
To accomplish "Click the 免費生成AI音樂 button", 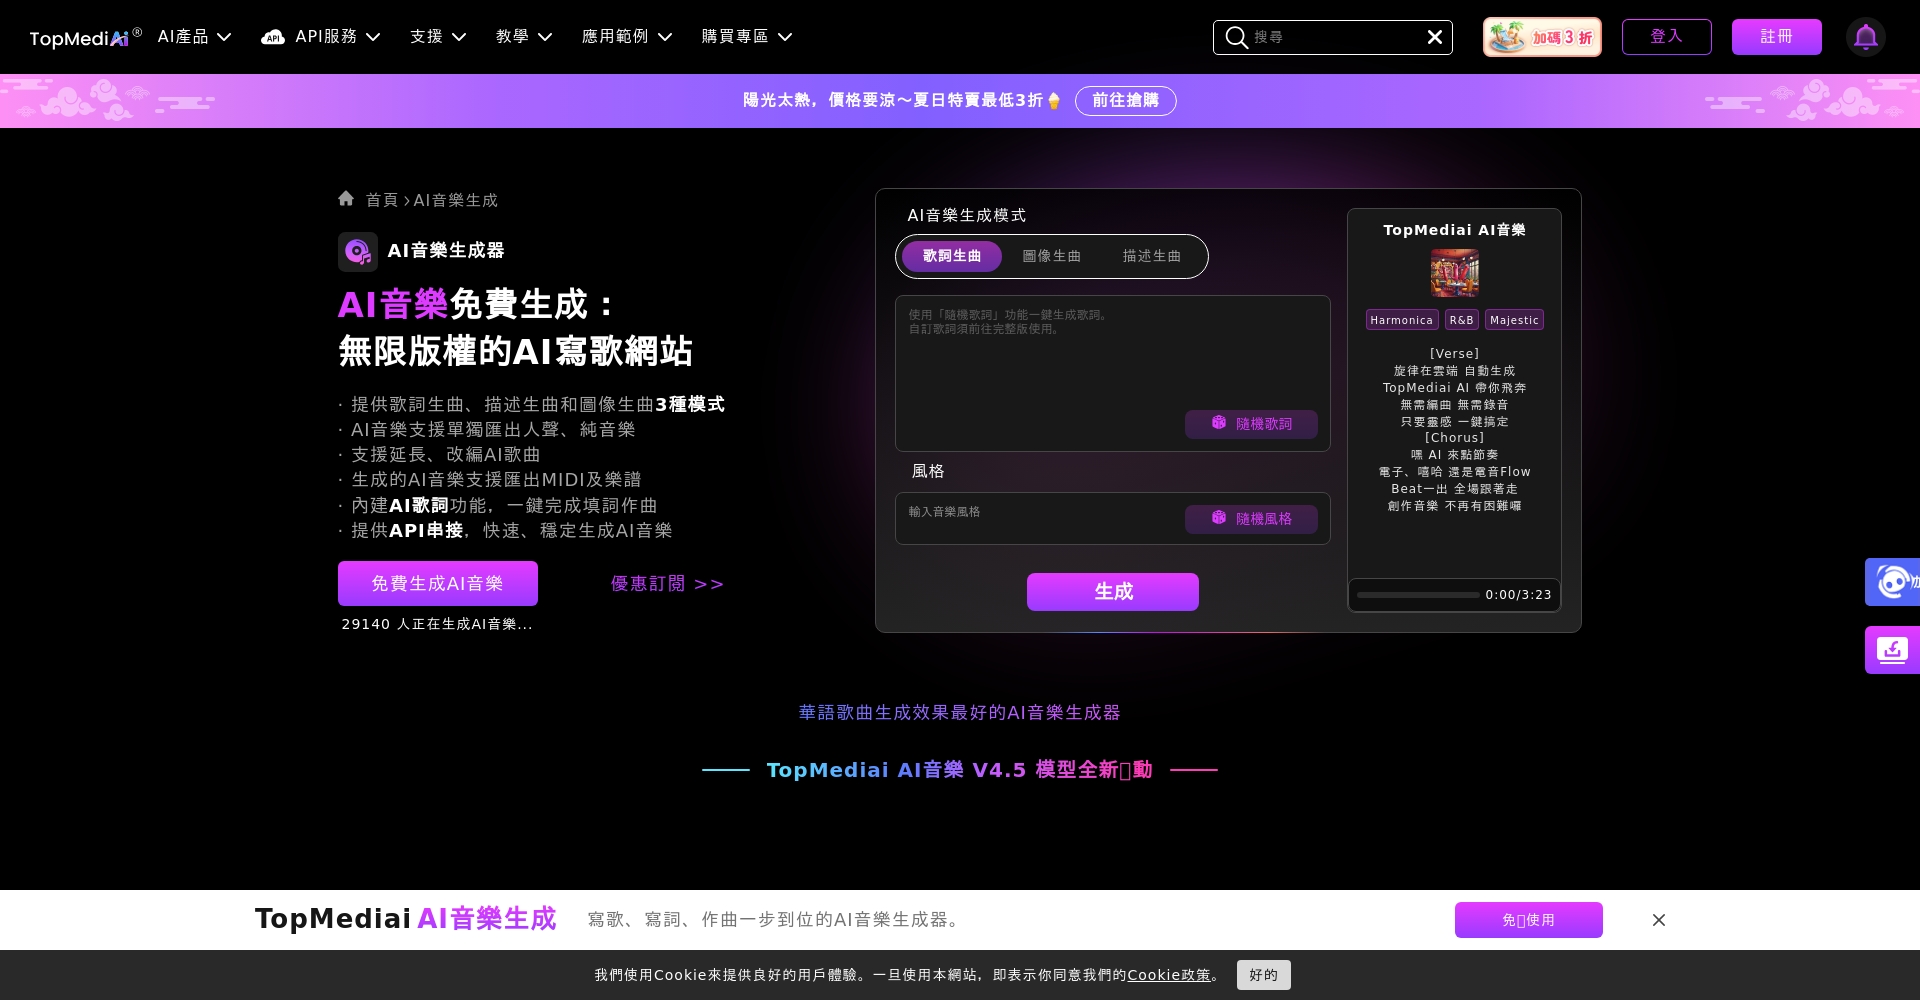I will (x=438, y=584).
